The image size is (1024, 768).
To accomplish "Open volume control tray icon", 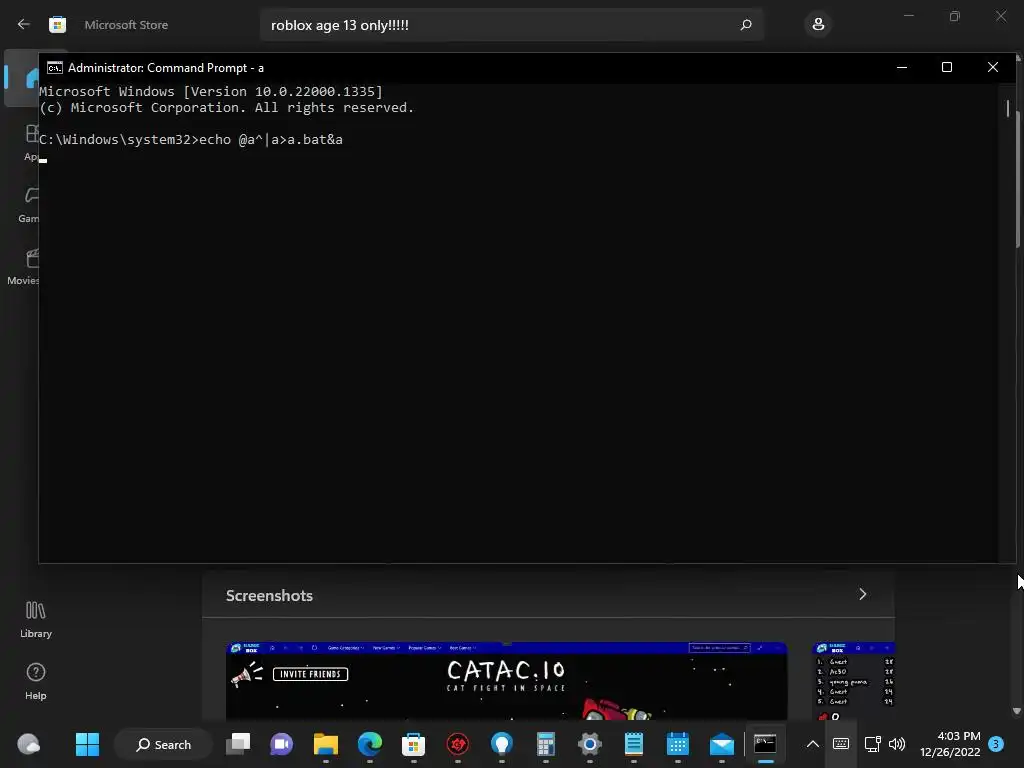I will click(897, 744).
